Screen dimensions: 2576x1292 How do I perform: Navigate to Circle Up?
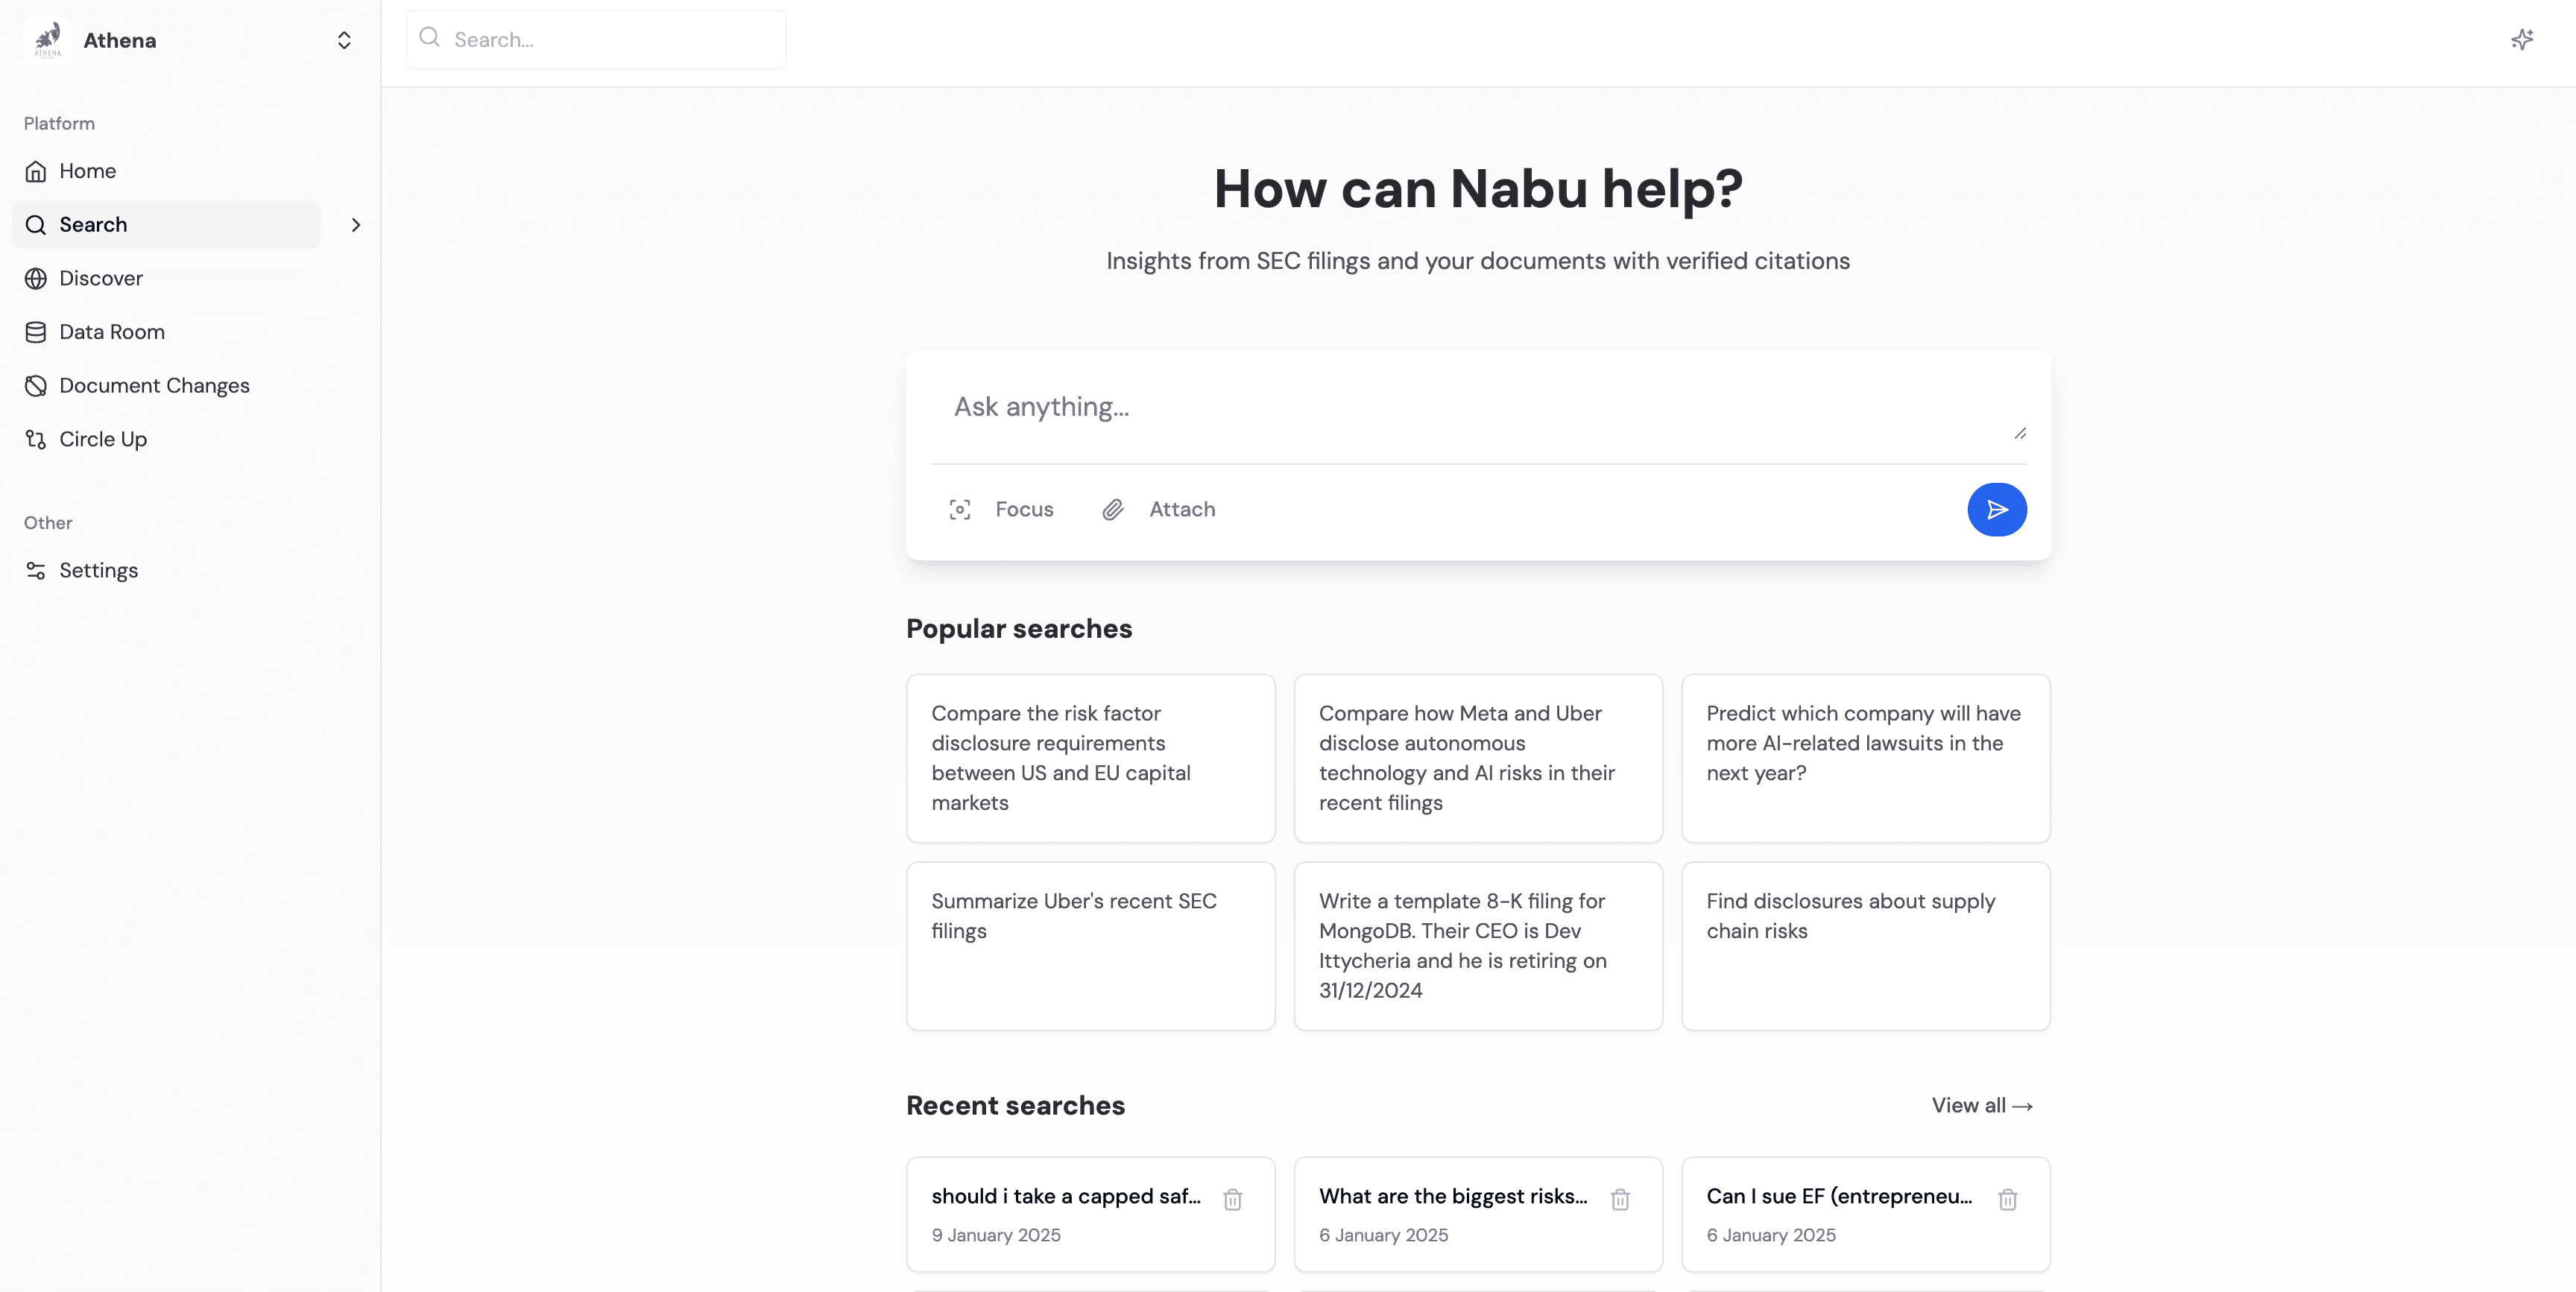(102, 439)
